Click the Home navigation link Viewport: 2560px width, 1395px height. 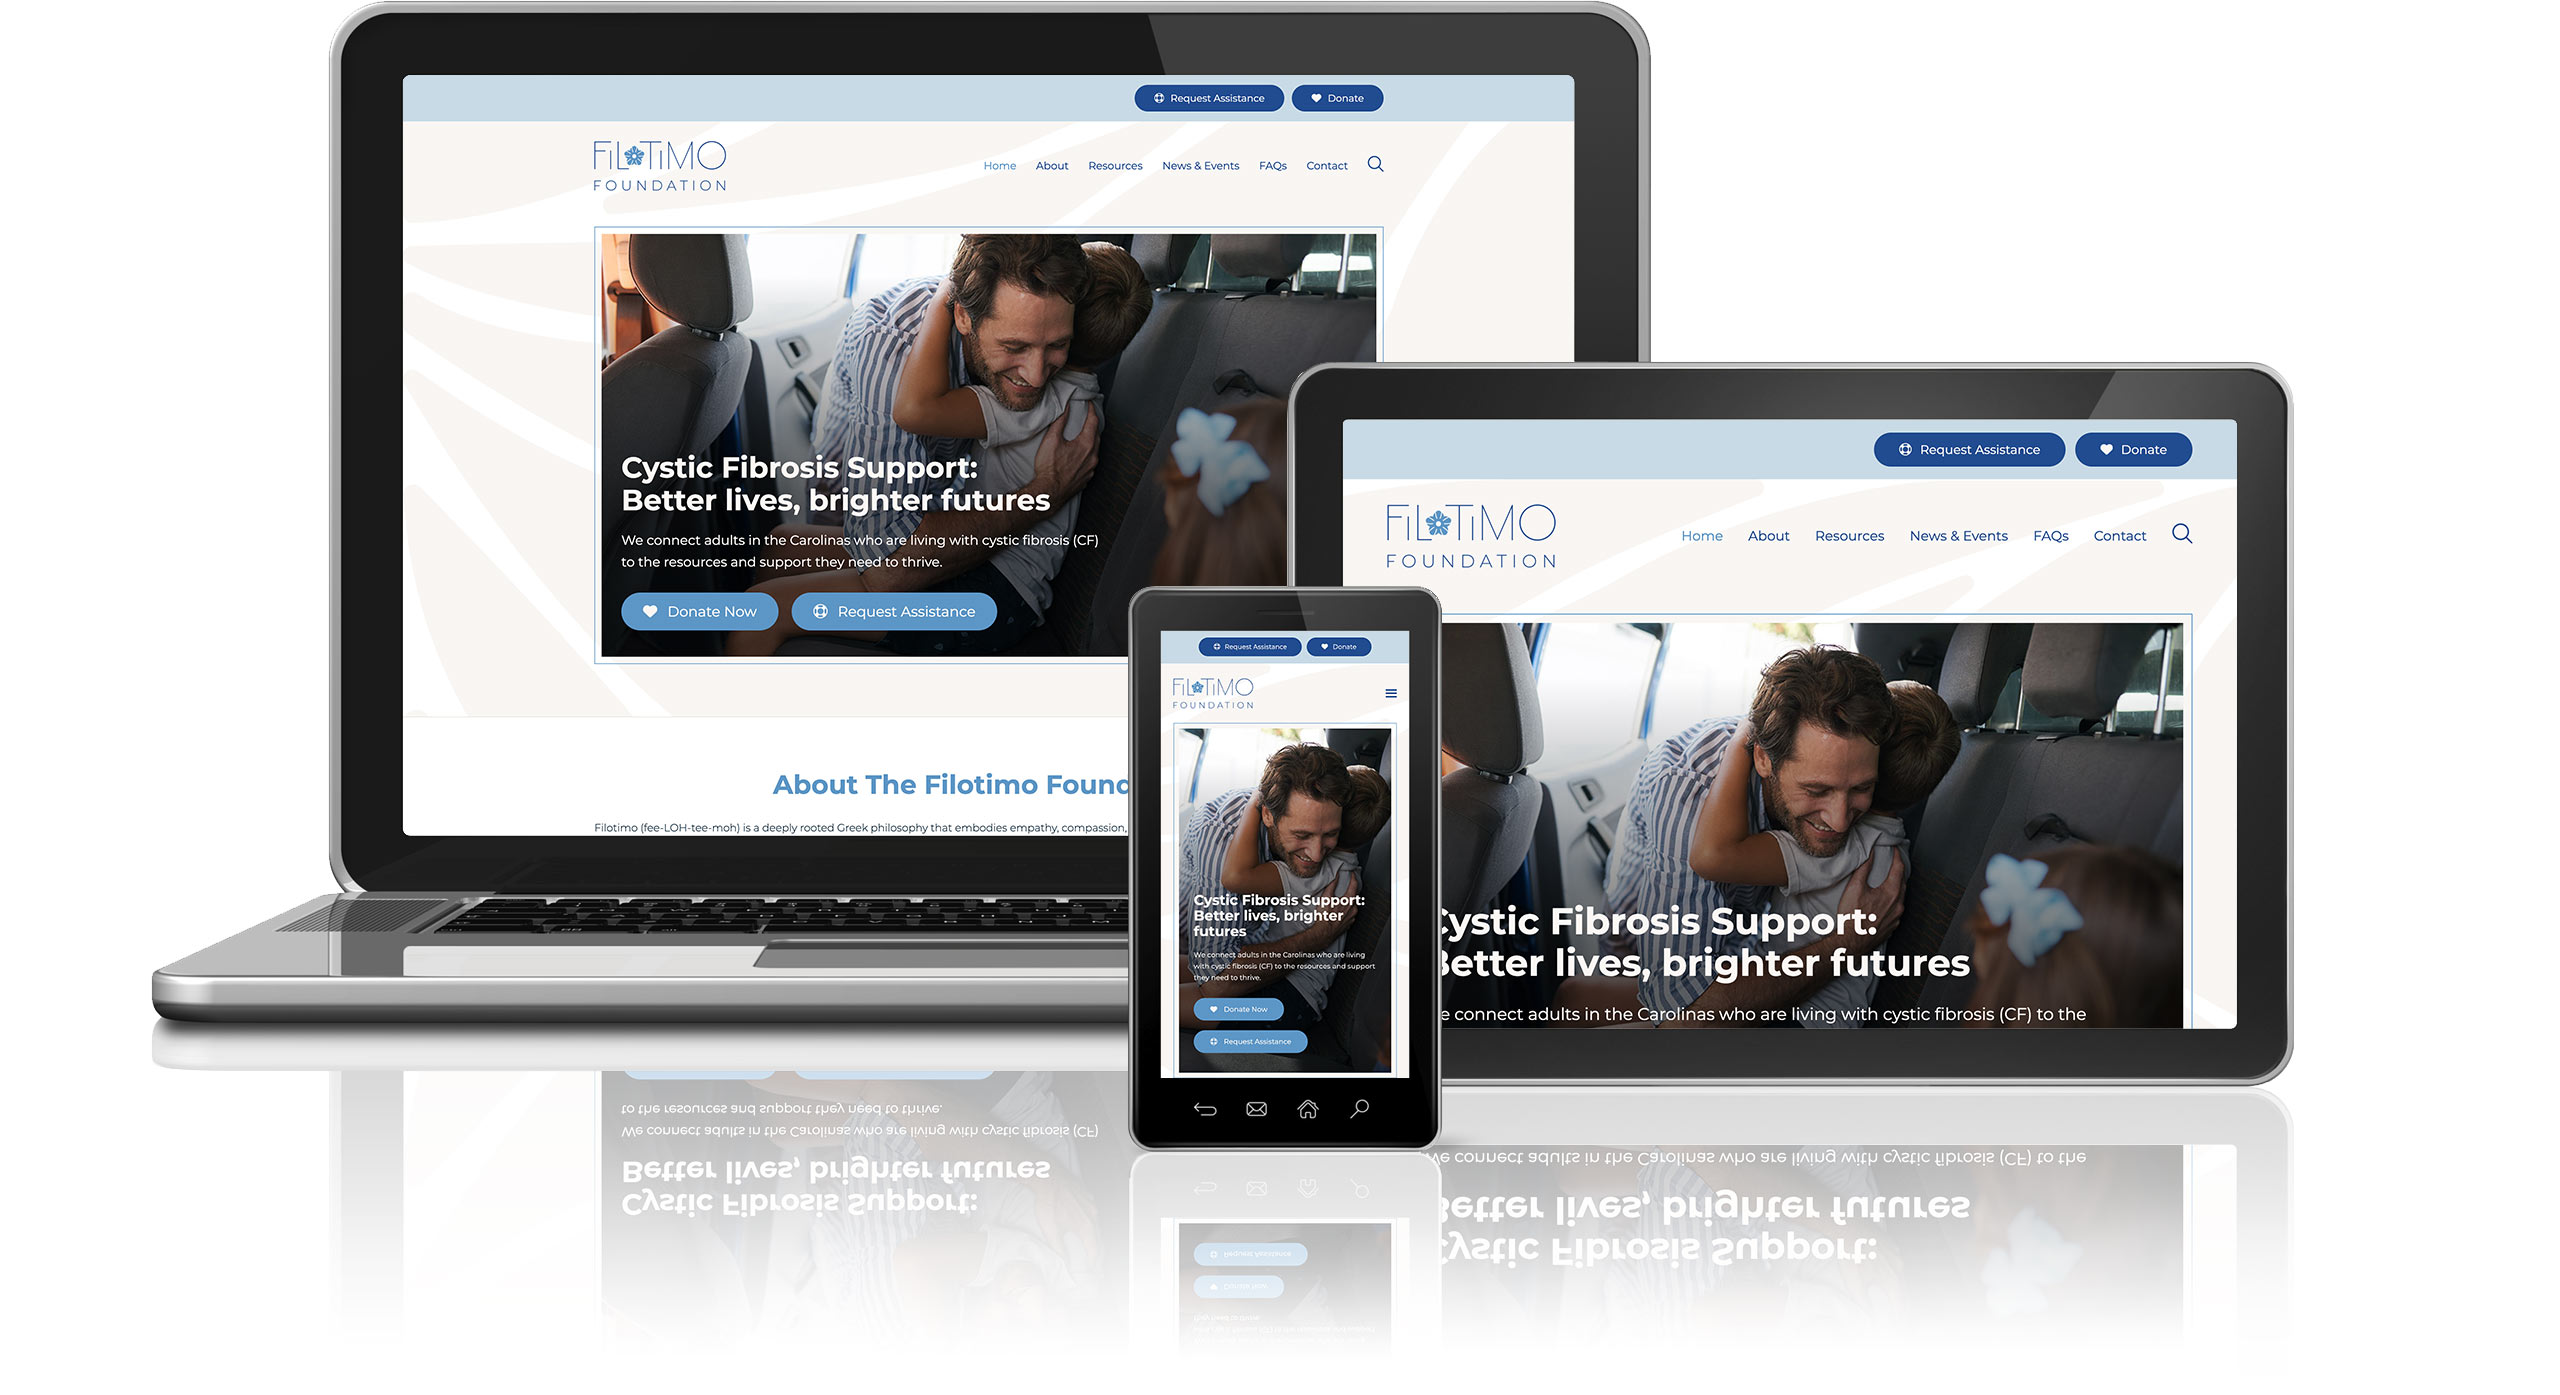pos(999,165)
